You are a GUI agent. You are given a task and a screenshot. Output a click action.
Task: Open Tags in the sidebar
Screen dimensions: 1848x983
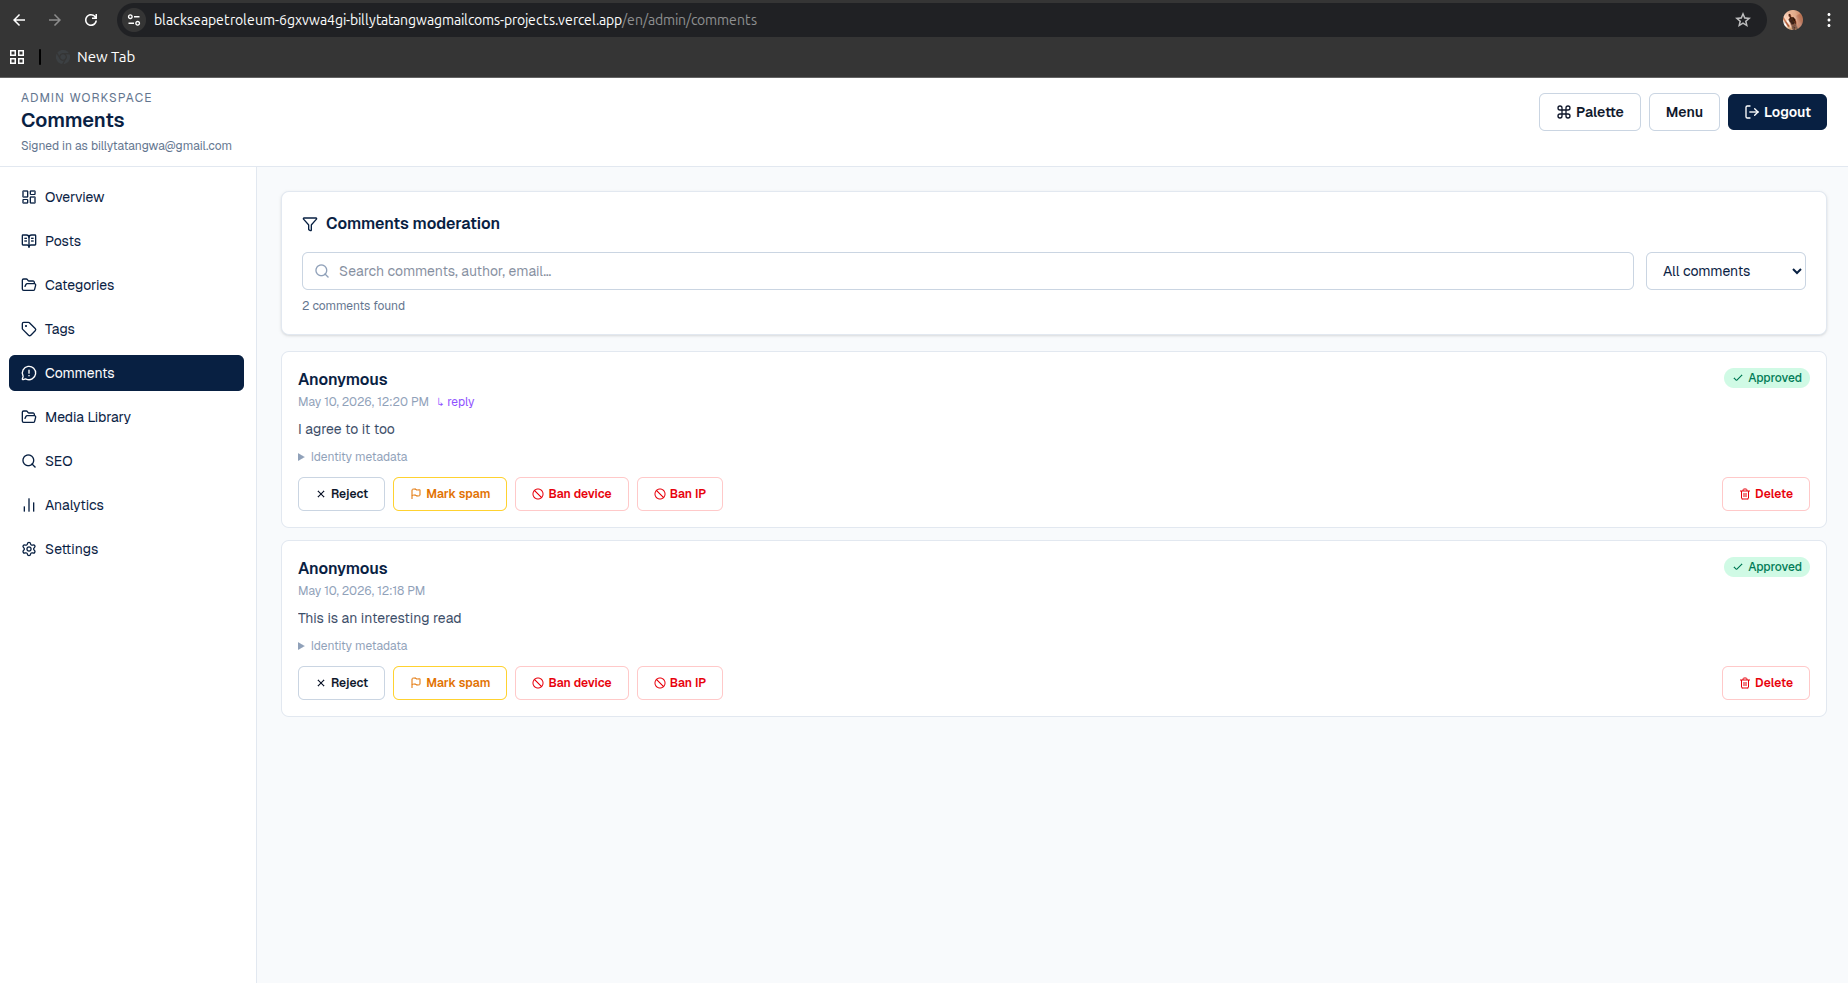[x=126, y=329]
